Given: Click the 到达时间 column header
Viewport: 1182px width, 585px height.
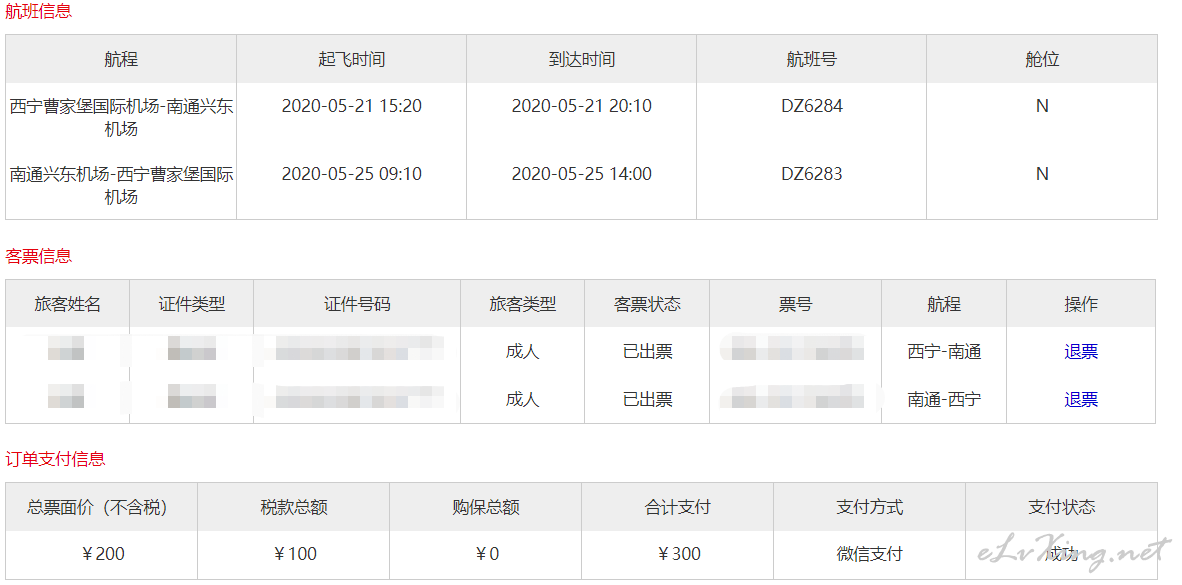Looking at the screenshot, I should tap(581, 60).
